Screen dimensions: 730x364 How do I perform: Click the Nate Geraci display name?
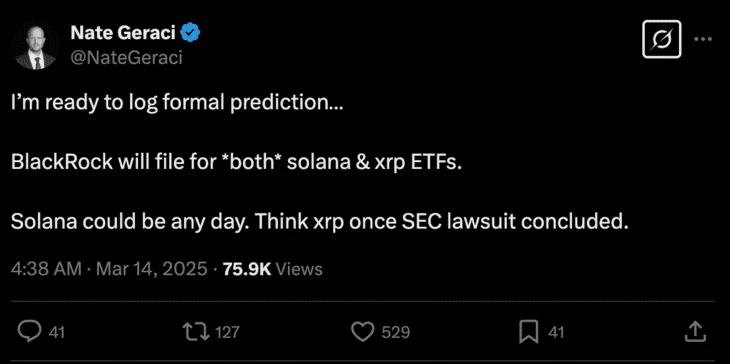(123, 33)
